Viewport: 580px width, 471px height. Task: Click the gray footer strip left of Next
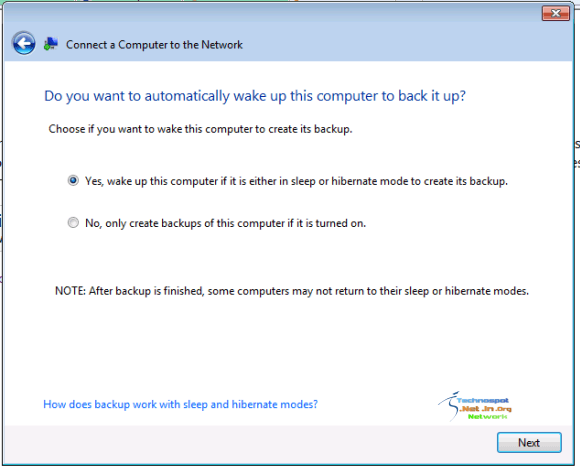248,443
